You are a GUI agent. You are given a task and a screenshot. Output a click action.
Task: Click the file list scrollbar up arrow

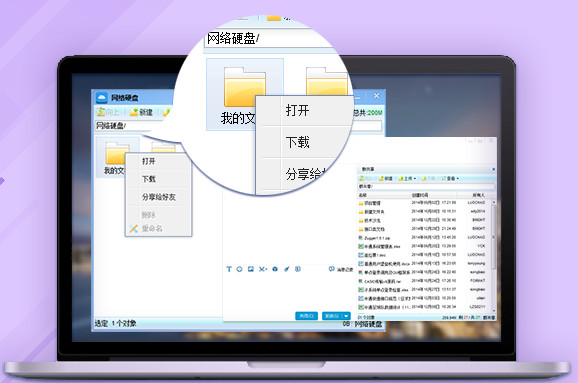click(x=493, y=202)
